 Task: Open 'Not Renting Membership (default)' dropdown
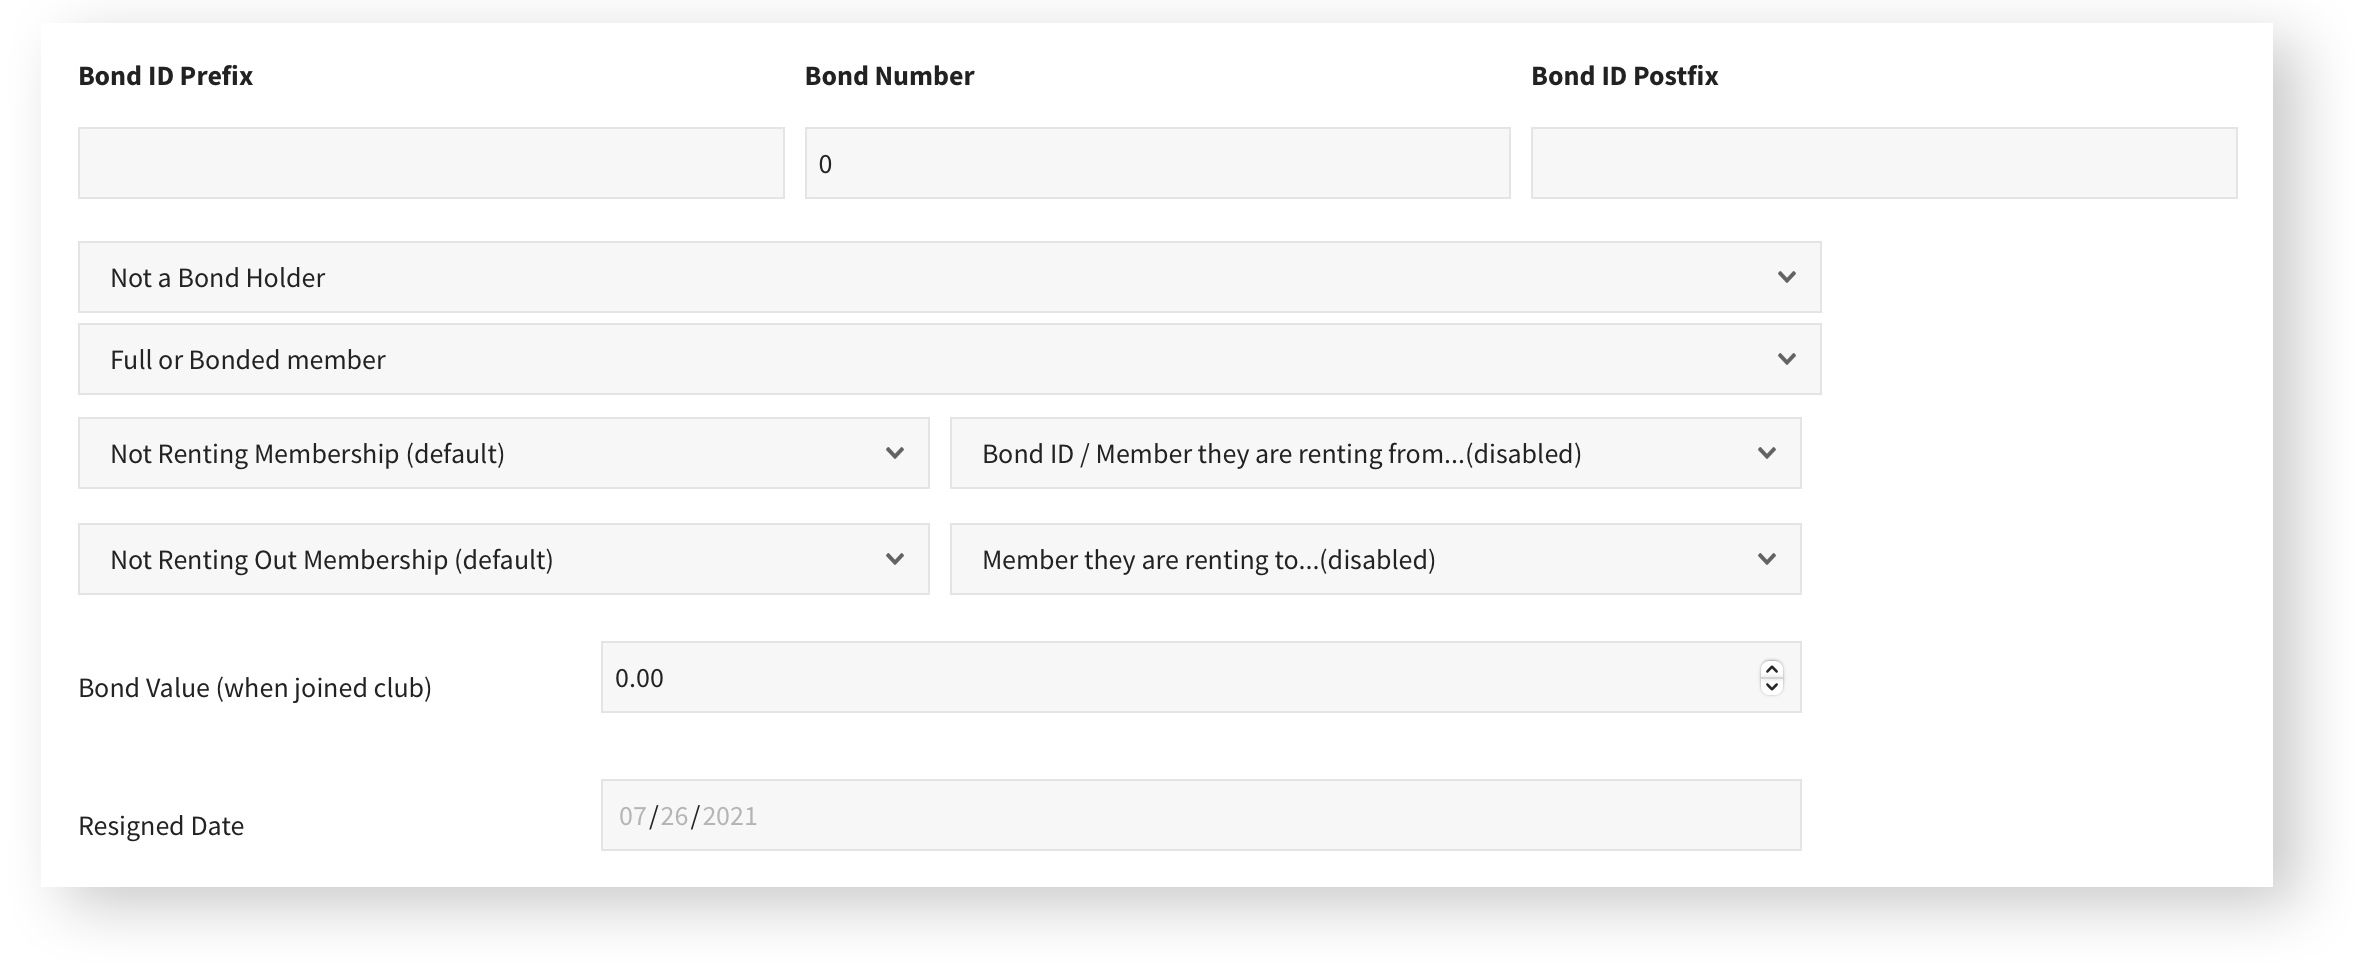(503, 453)
